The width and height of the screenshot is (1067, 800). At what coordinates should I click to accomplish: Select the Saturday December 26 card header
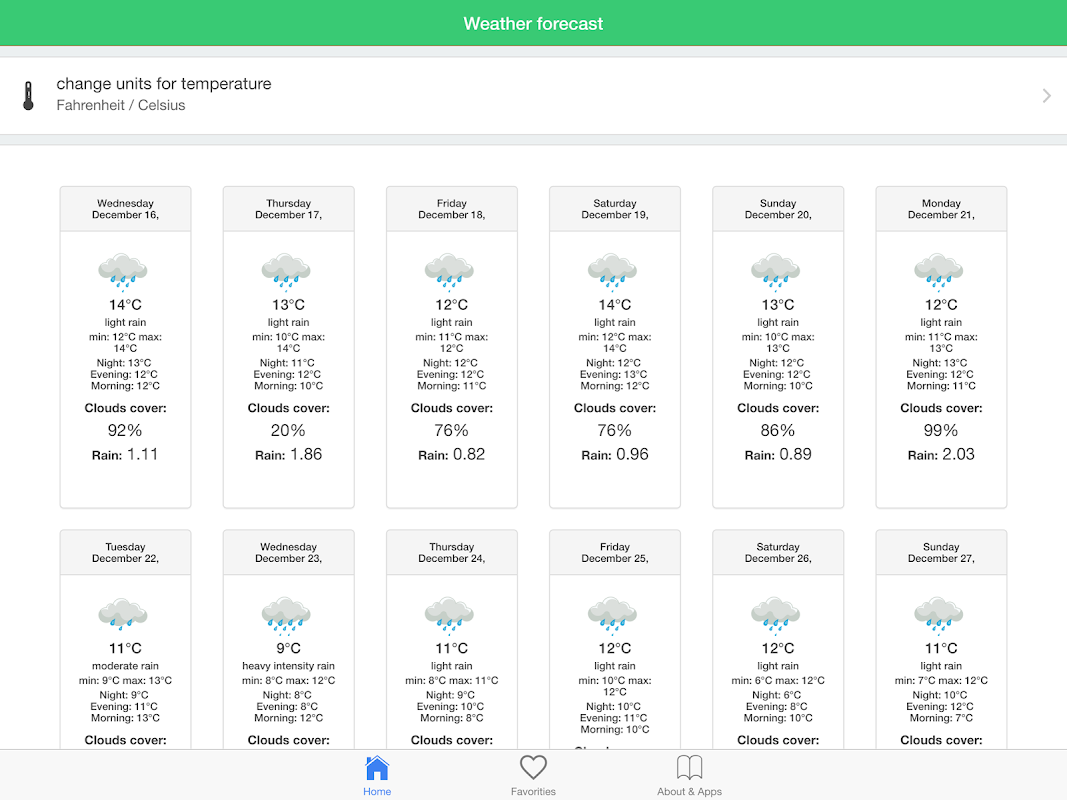coord(778,552)
